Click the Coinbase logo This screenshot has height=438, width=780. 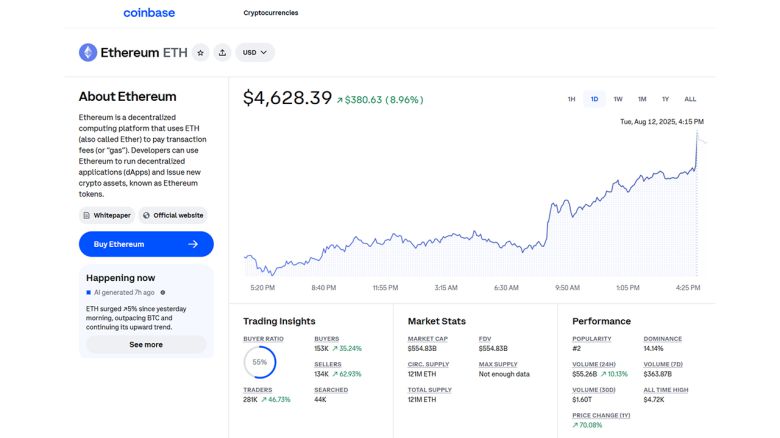[149, 13]
